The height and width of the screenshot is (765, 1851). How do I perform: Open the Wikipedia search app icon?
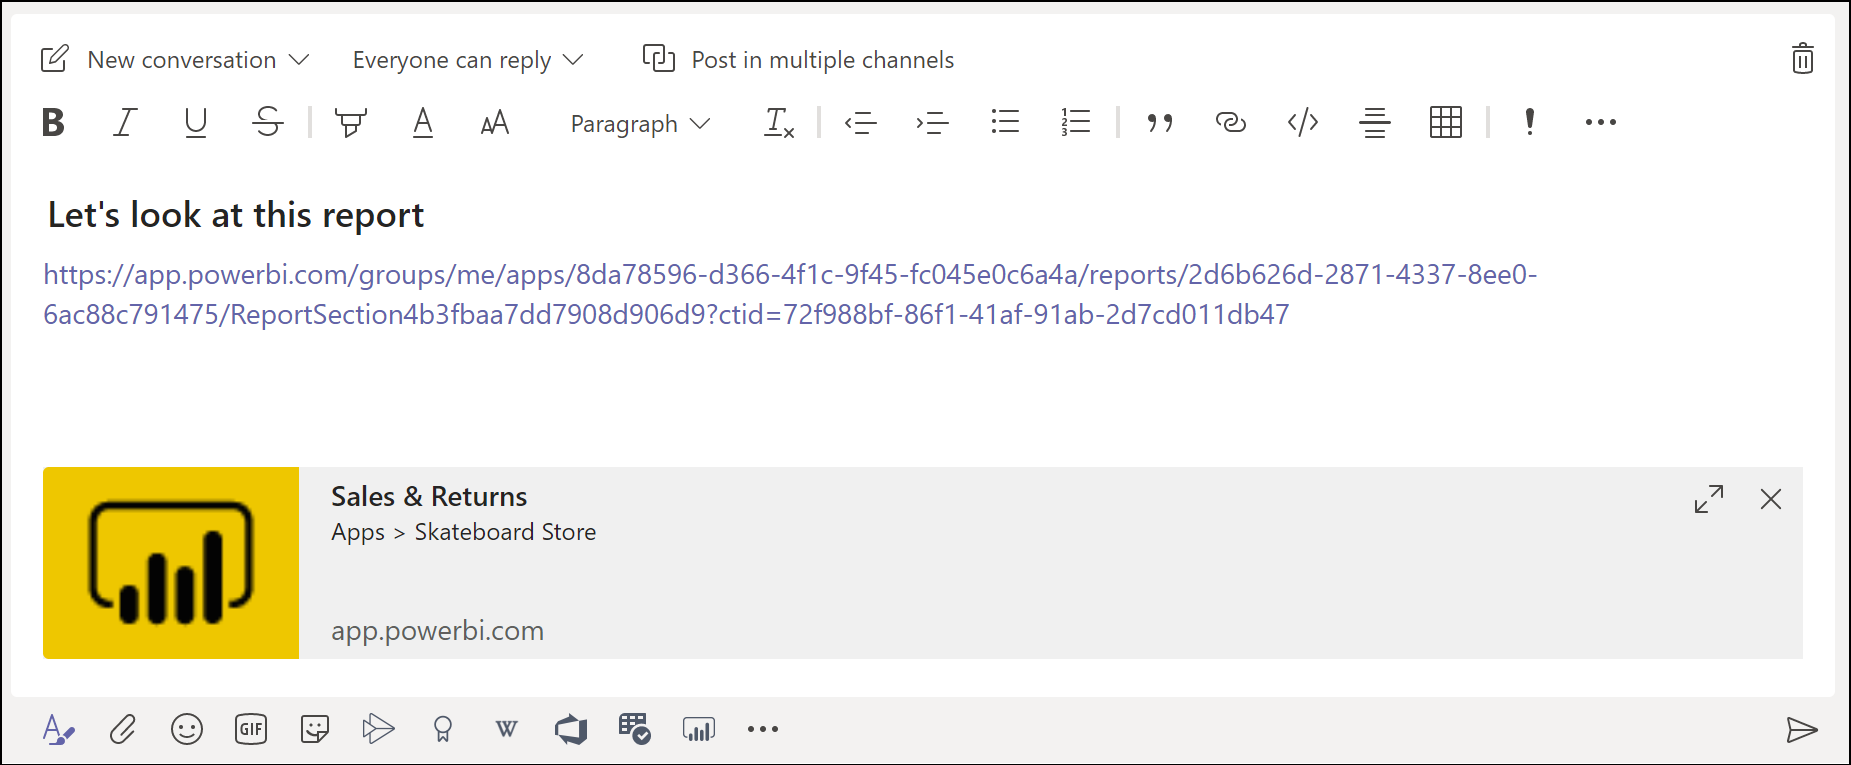coord(507,729)
